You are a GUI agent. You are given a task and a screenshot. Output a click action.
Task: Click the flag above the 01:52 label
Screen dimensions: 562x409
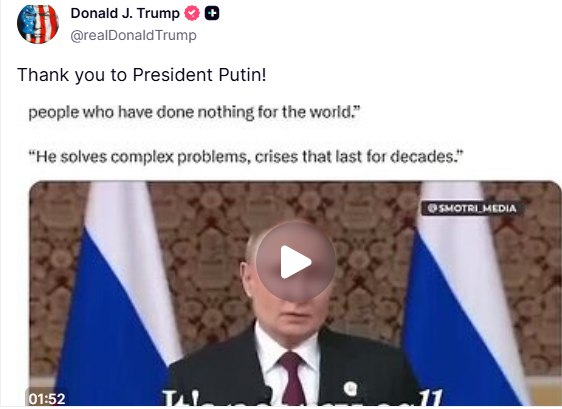[120, 294]
